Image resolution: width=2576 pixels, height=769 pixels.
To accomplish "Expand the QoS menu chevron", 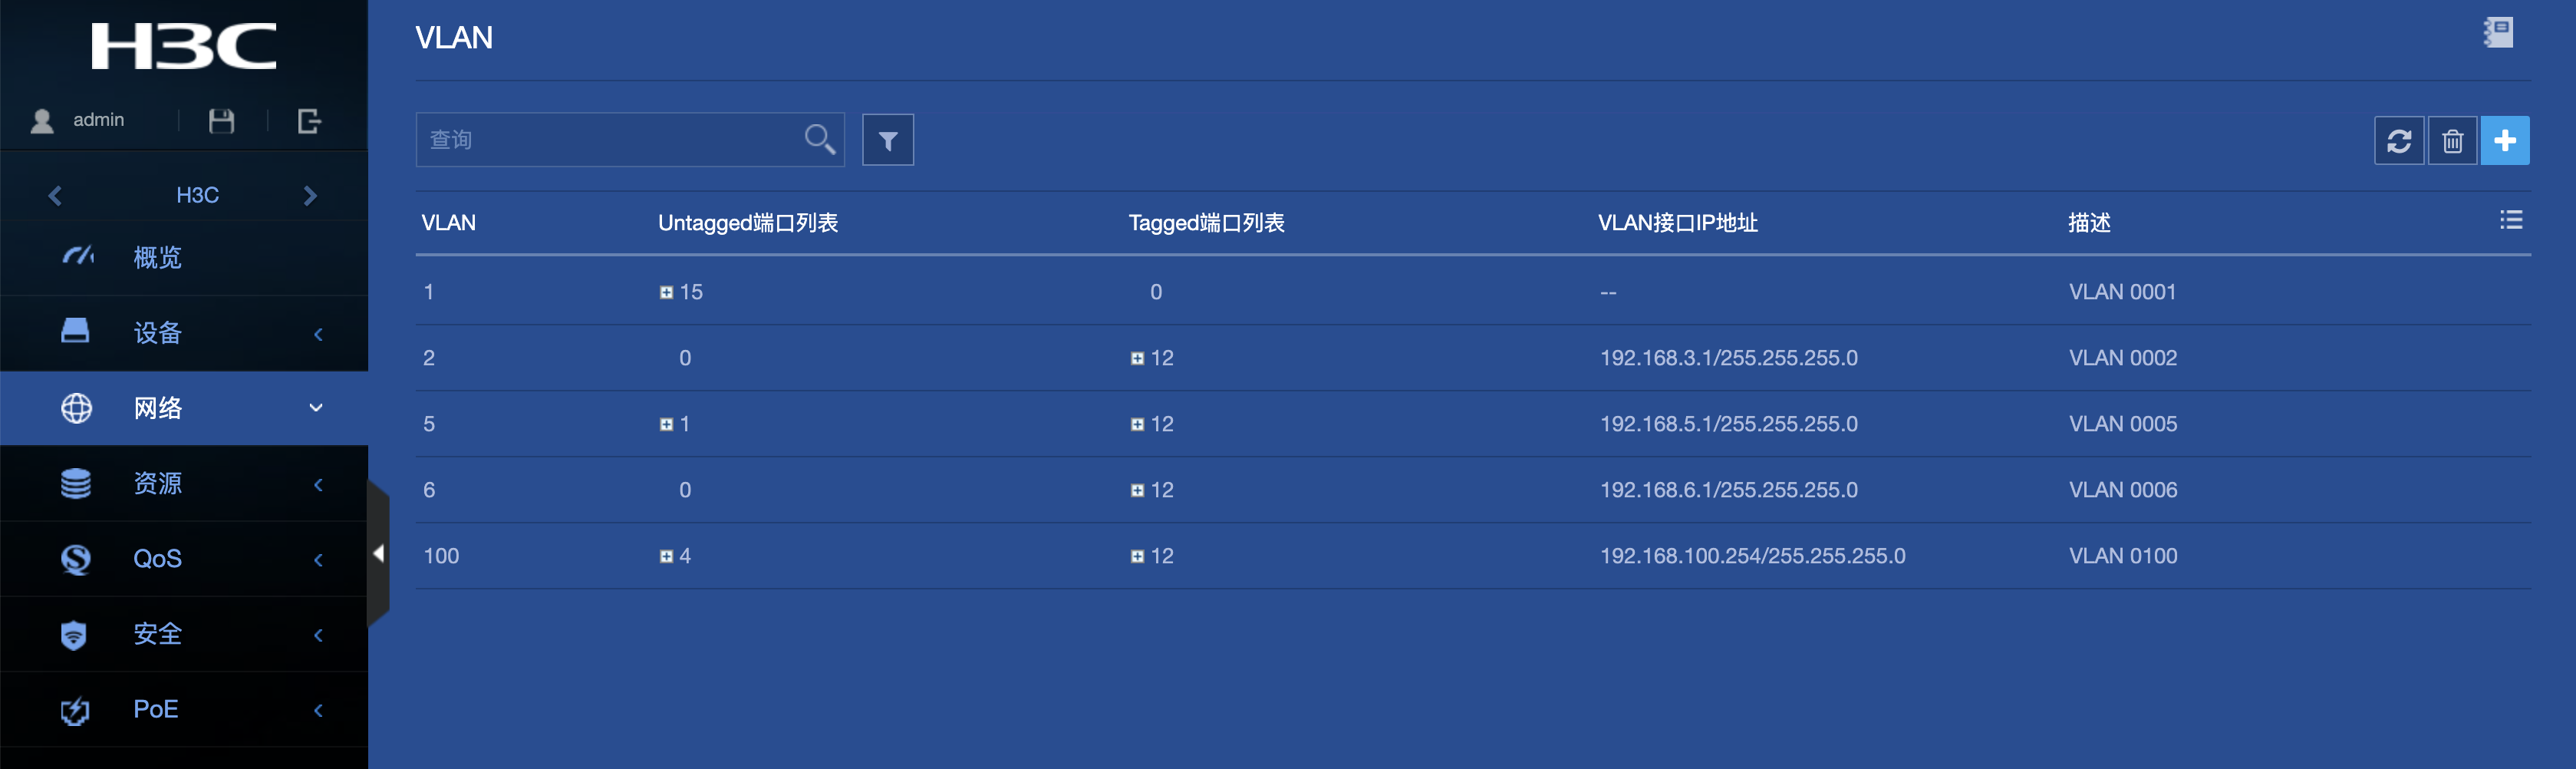I will click(318, 560).
